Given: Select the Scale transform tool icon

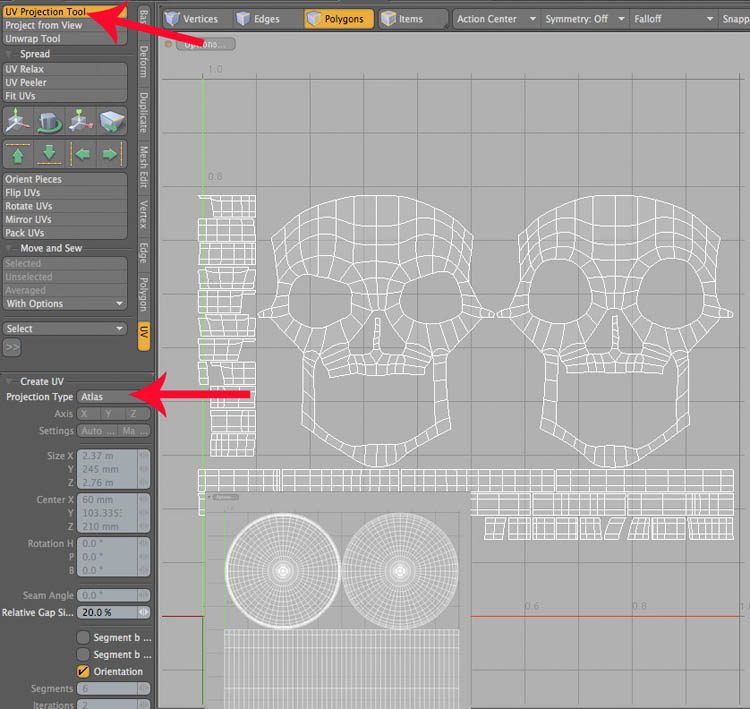Looking at the screenshot, I should point(80,121).
